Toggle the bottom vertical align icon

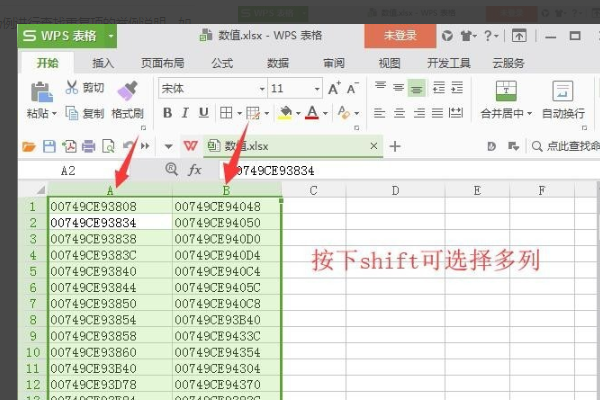pos(416,88)
